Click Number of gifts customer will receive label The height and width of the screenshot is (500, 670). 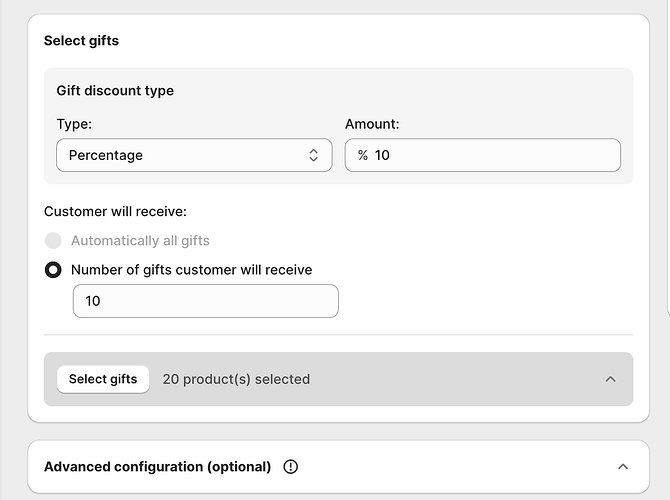(191, 270)
